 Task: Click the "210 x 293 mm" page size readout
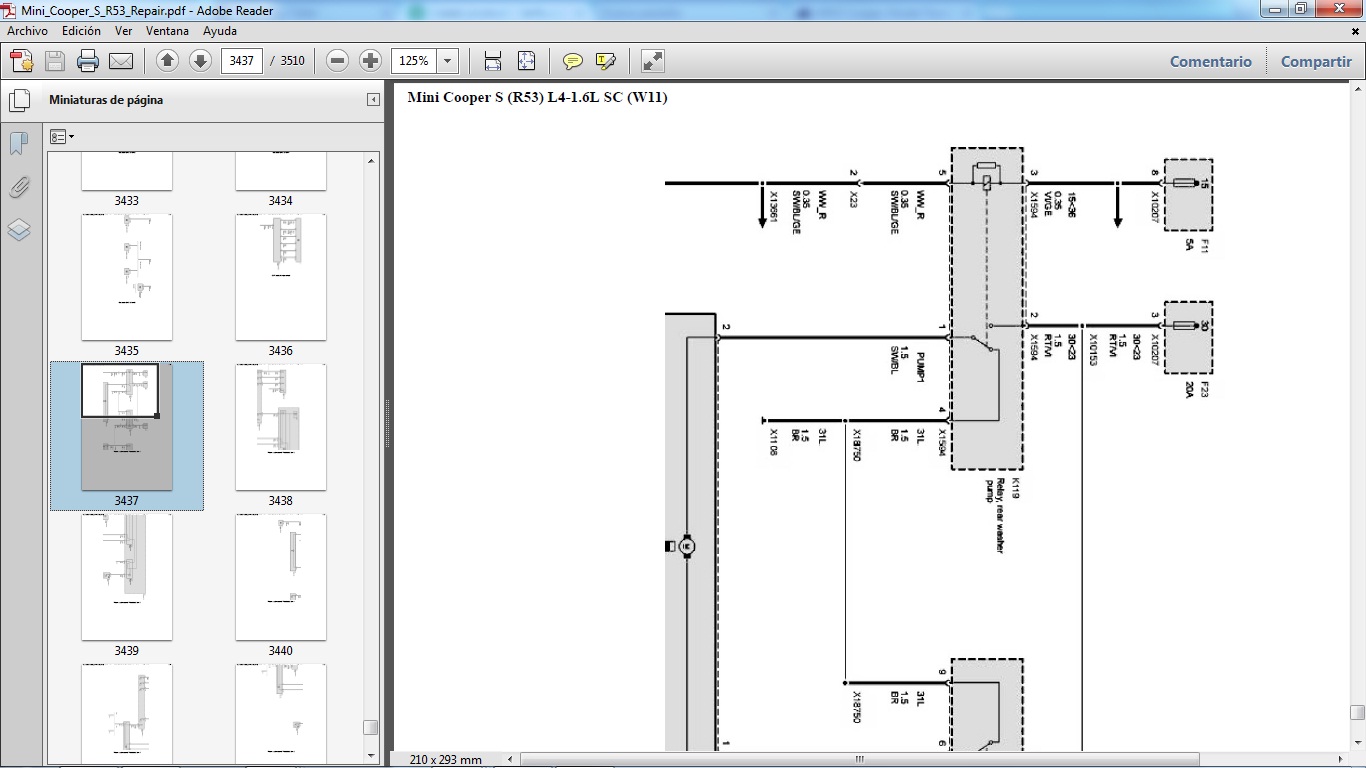point(446,759)
